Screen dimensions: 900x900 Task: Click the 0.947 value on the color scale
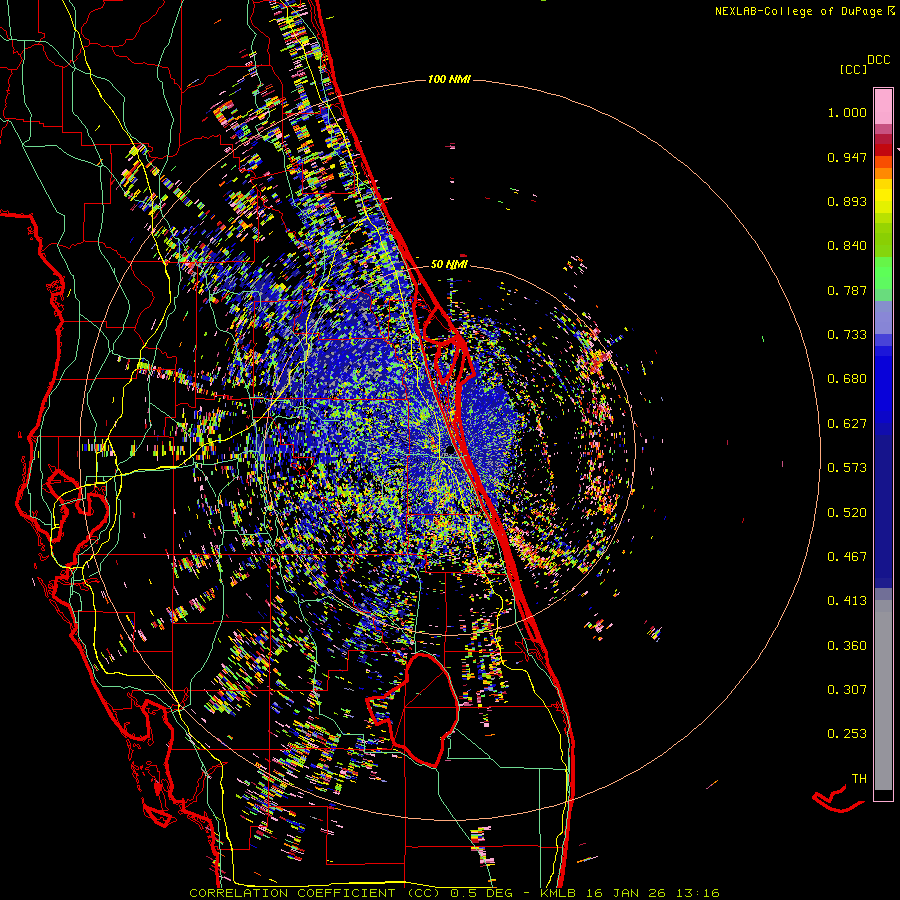click(x=847, y=157)
